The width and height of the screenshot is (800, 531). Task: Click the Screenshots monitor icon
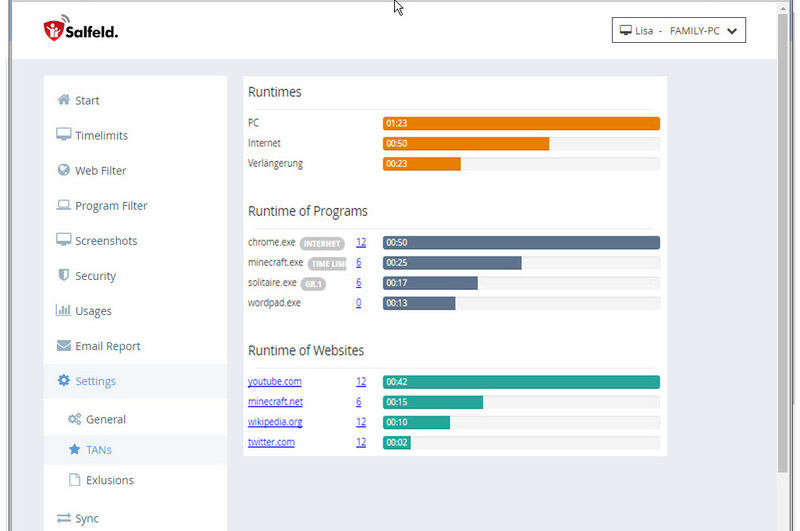click(x=64, y=240)
